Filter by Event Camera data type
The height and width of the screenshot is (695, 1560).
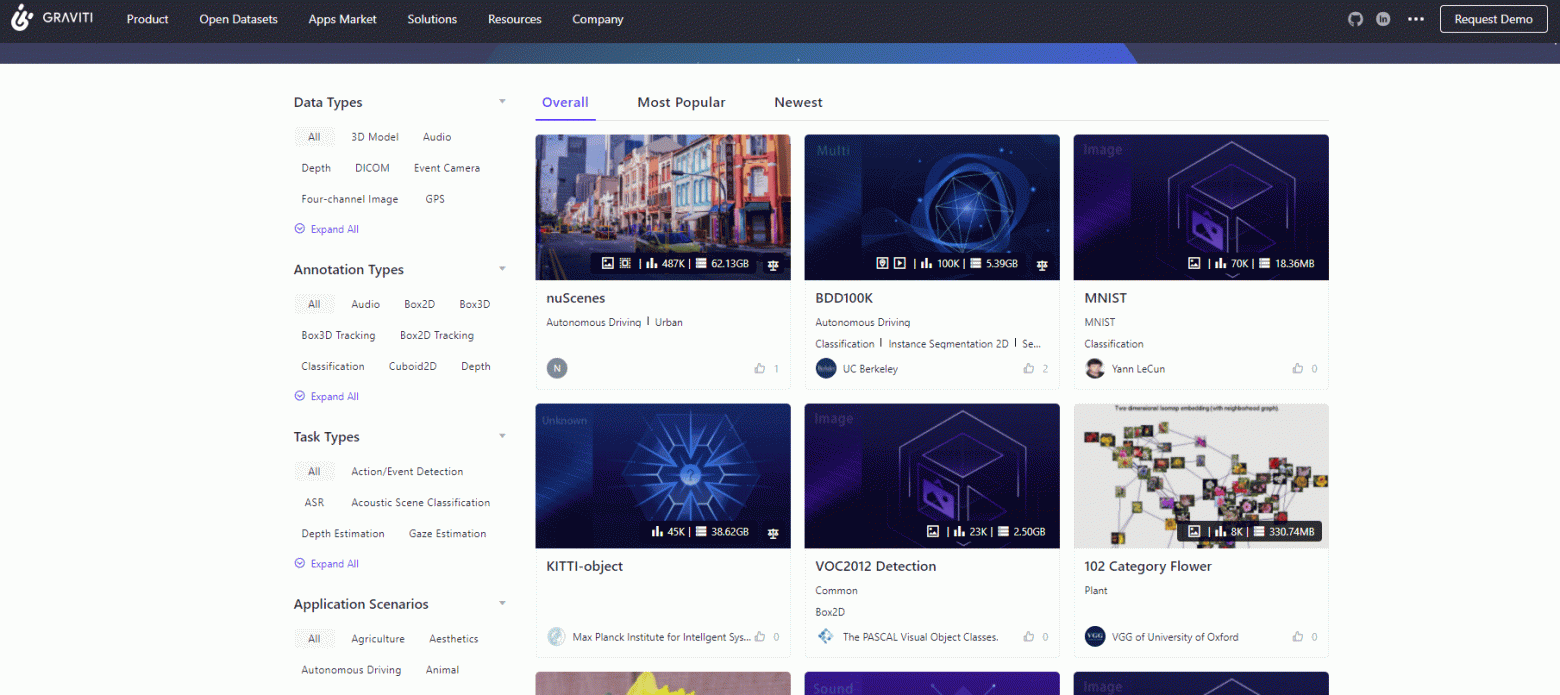click(447, 168)
